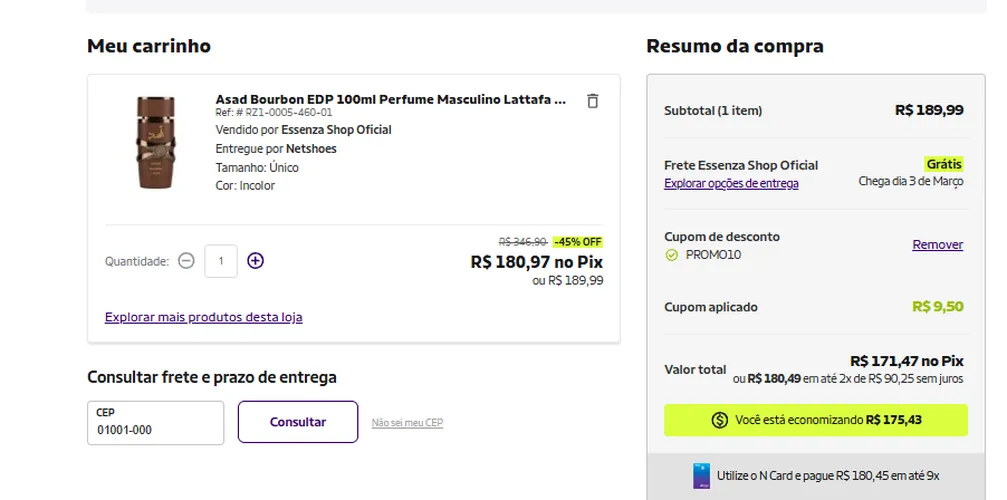Open the Não sei meu CEP link
This screenshot has width=1007, height=500.
coord(407,422)
